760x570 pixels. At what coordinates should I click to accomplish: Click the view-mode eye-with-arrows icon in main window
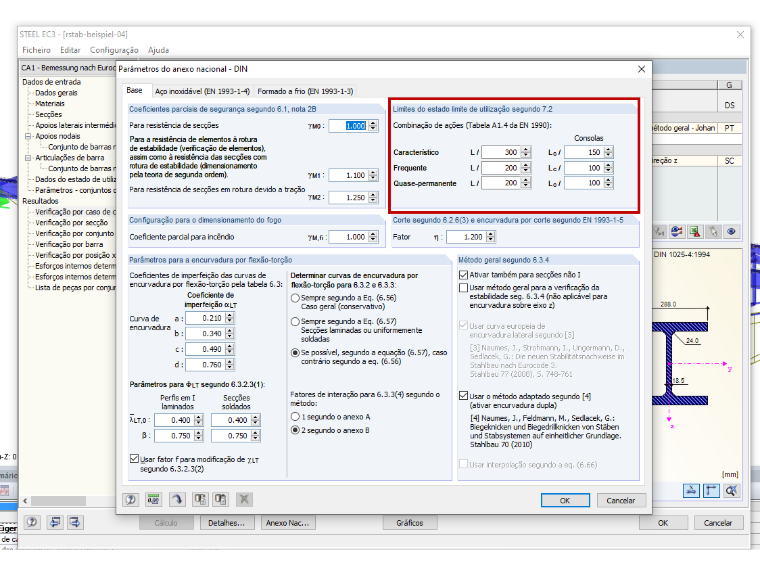pos(677,232)
